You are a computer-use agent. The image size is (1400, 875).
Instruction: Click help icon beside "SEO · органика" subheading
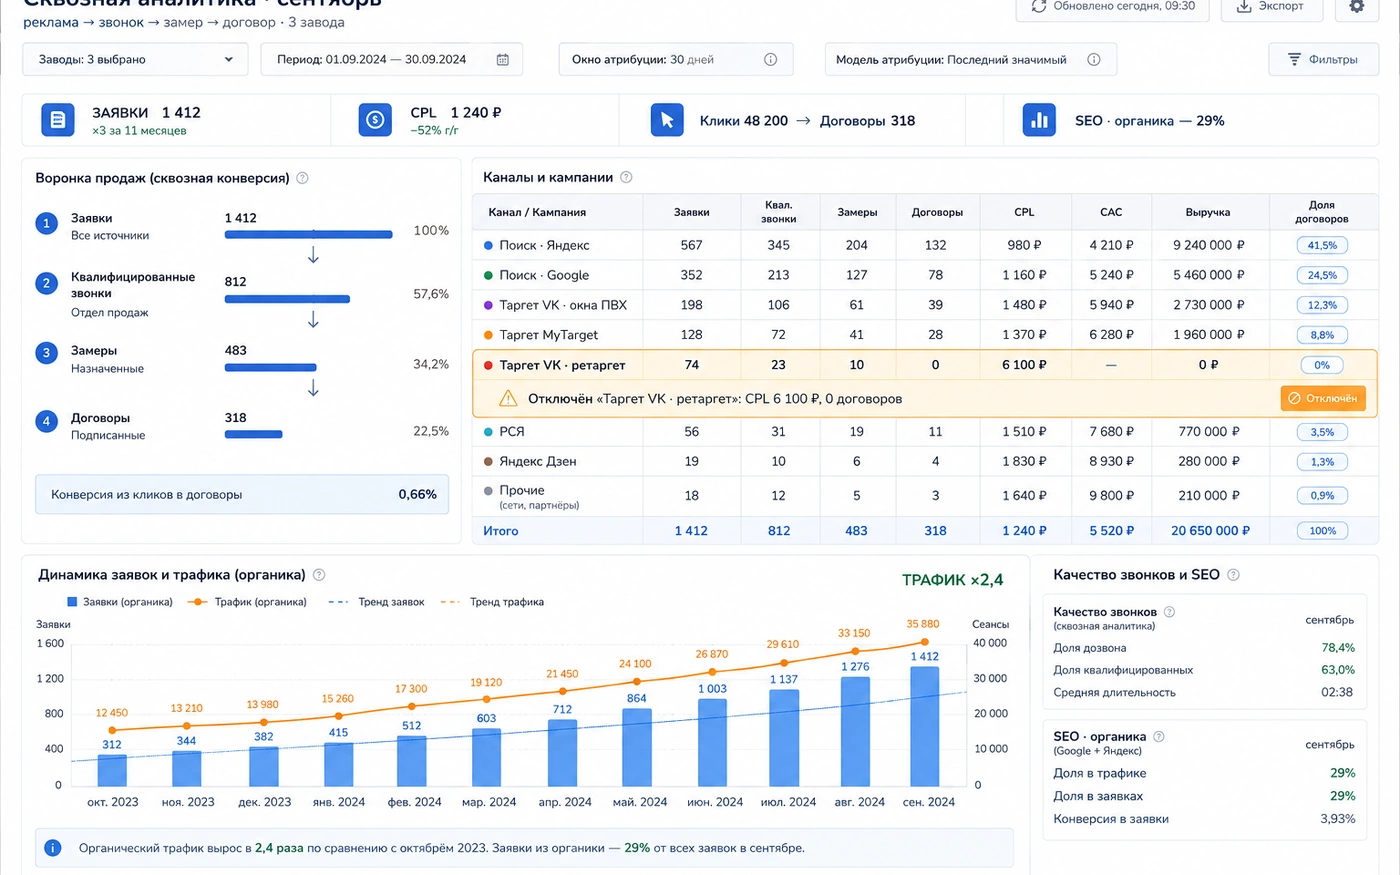1159,737
